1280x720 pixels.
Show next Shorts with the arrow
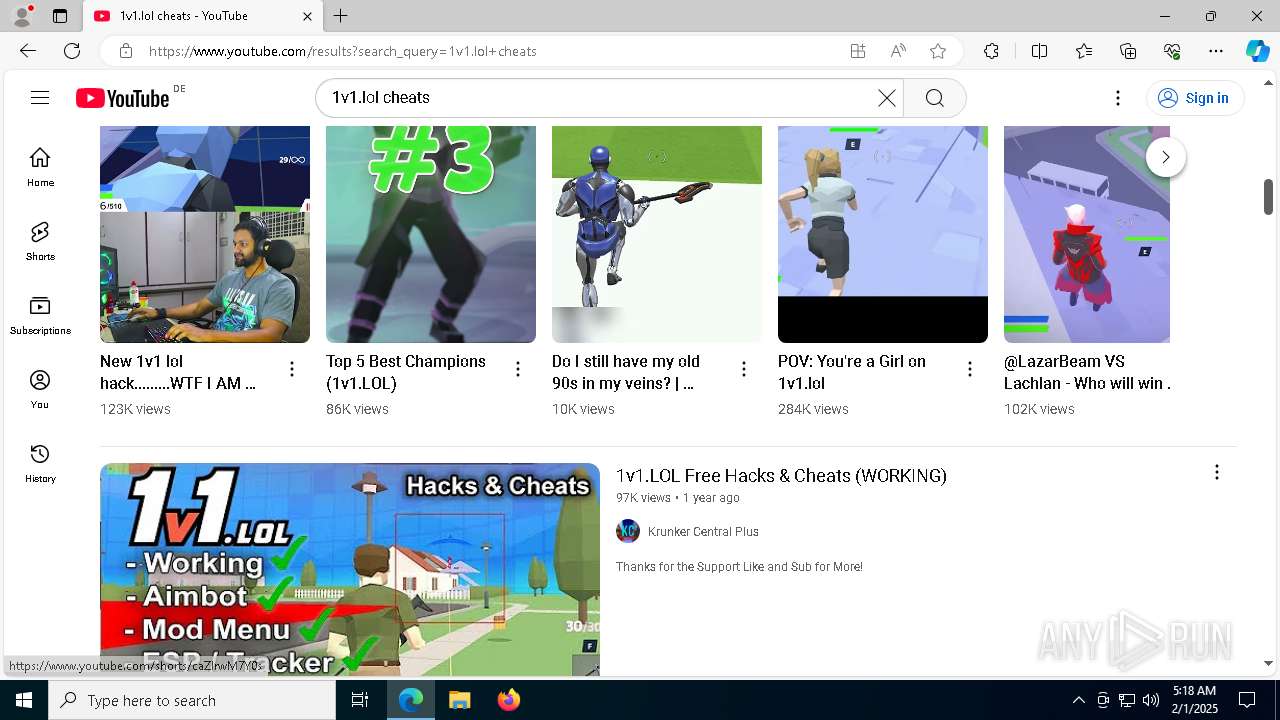pos(1165,157)
